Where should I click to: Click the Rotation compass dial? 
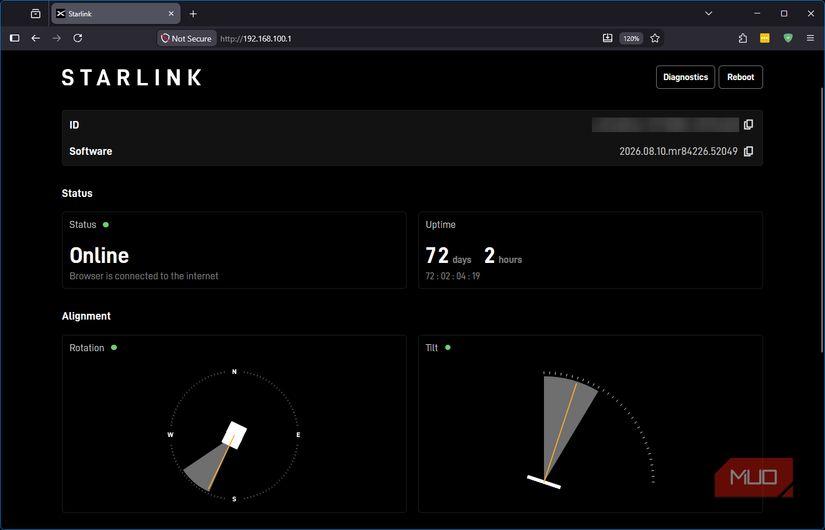point(234,435)
